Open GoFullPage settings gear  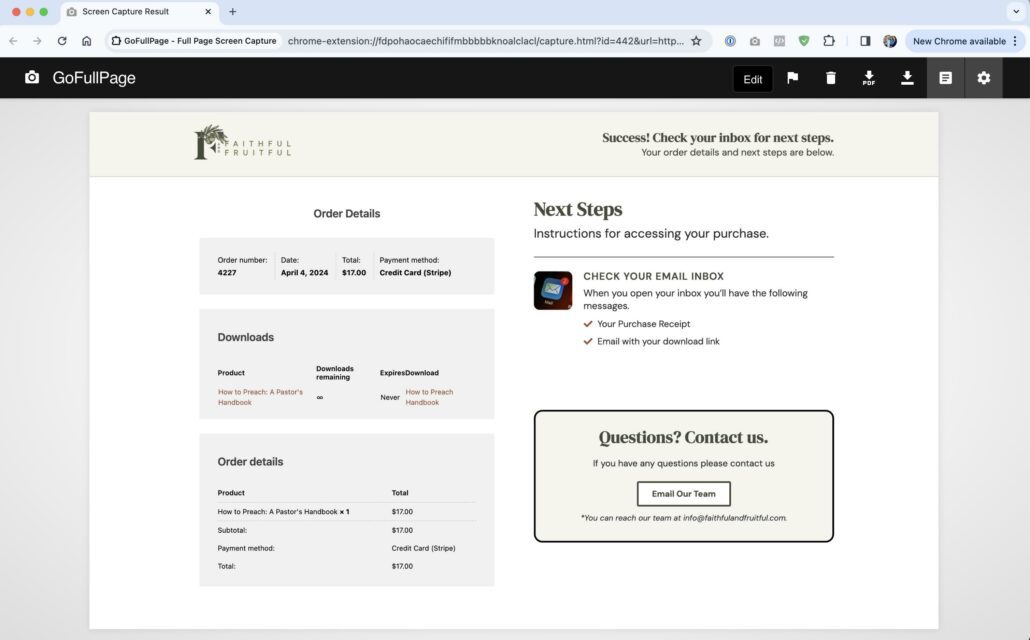[983, 78]
